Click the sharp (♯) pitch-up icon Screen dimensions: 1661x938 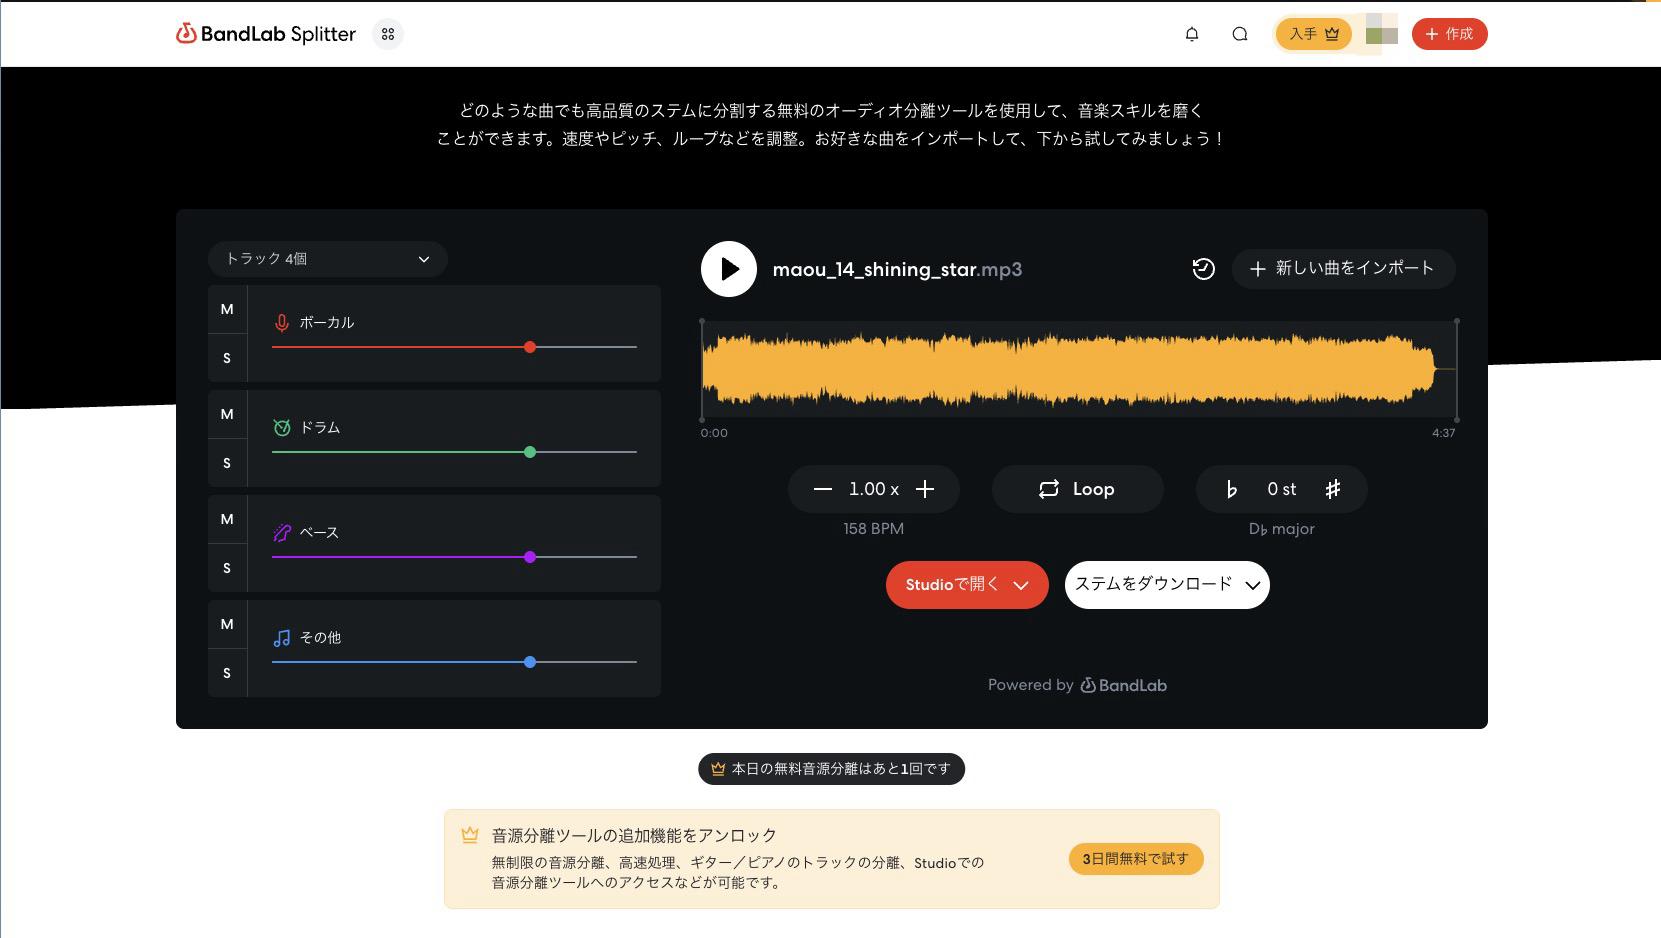1333,489
